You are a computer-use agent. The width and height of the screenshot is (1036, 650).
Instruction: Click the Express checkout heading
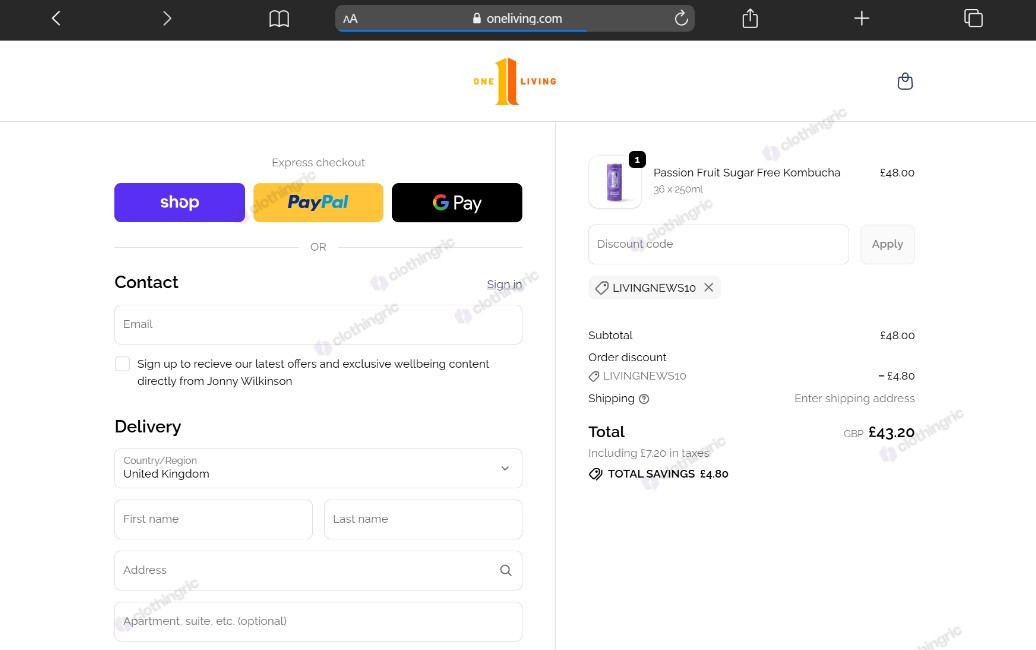click(x=318, y=162)
